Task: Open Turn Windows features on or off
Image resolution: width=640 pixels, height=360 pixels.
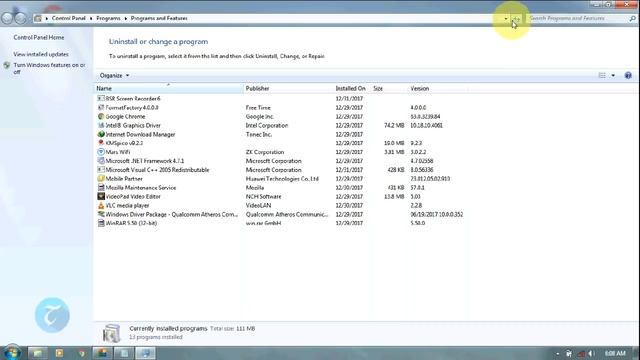Action: [x=49, y=68]
